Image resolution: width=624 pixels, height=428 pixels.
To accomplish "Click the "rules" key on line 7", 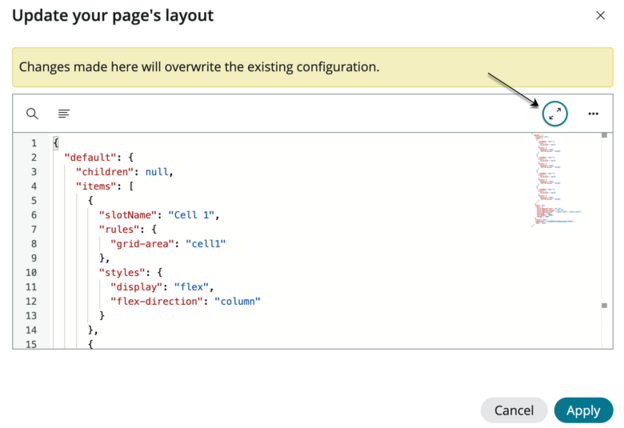I will [119, 229].
